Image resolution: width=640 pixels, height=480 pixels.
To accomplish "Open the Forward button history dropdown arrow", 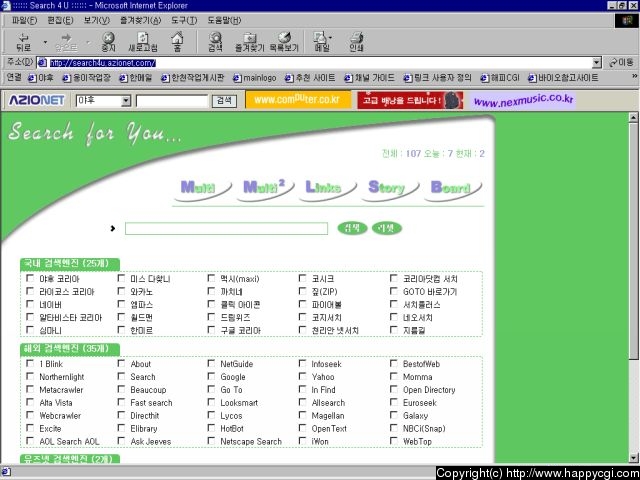I will point(88,42).
